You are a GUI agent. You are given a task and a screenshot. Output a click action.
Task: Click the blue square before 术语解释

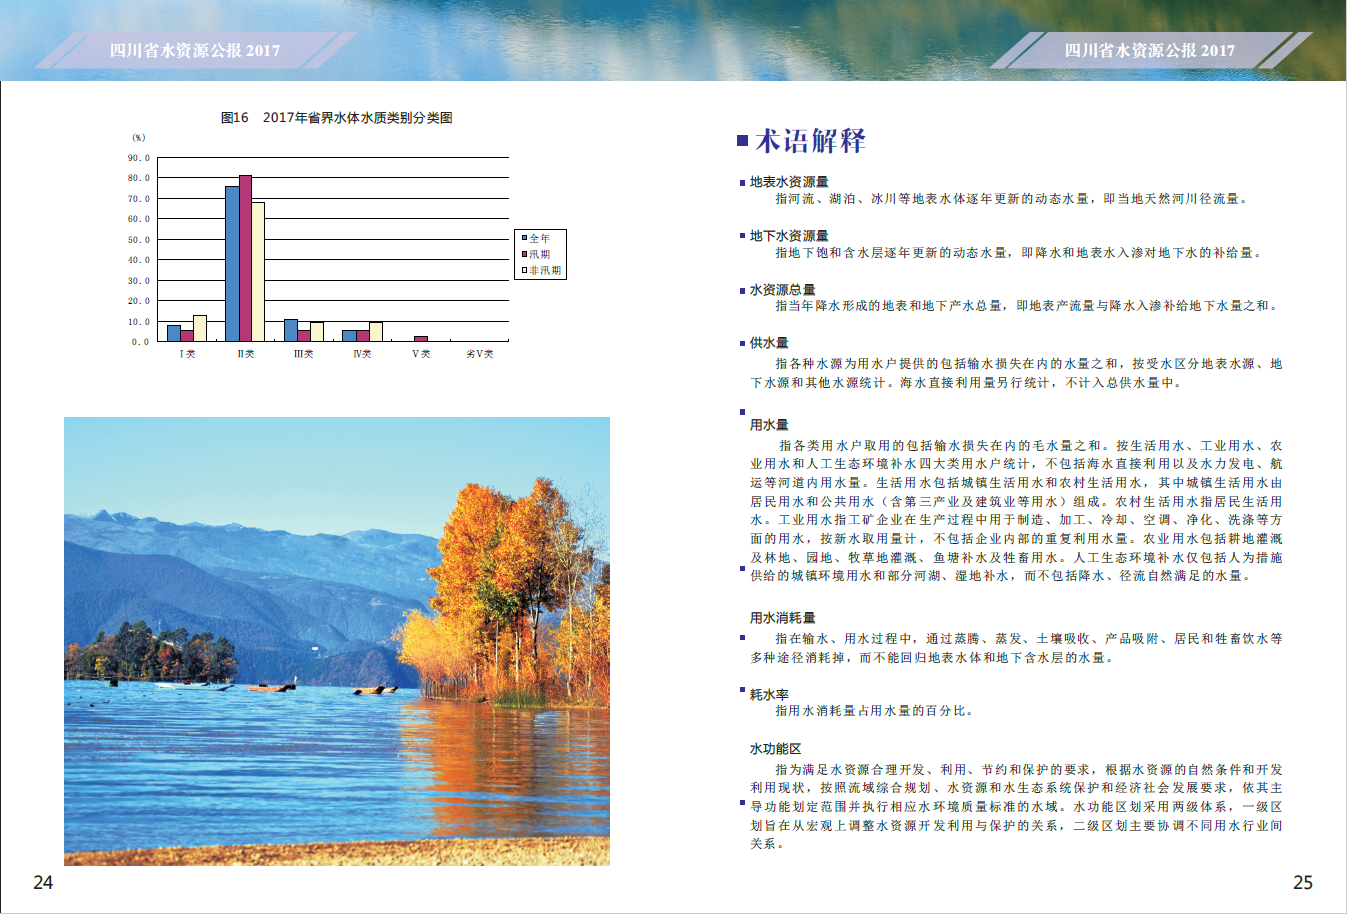pos(743,141)
